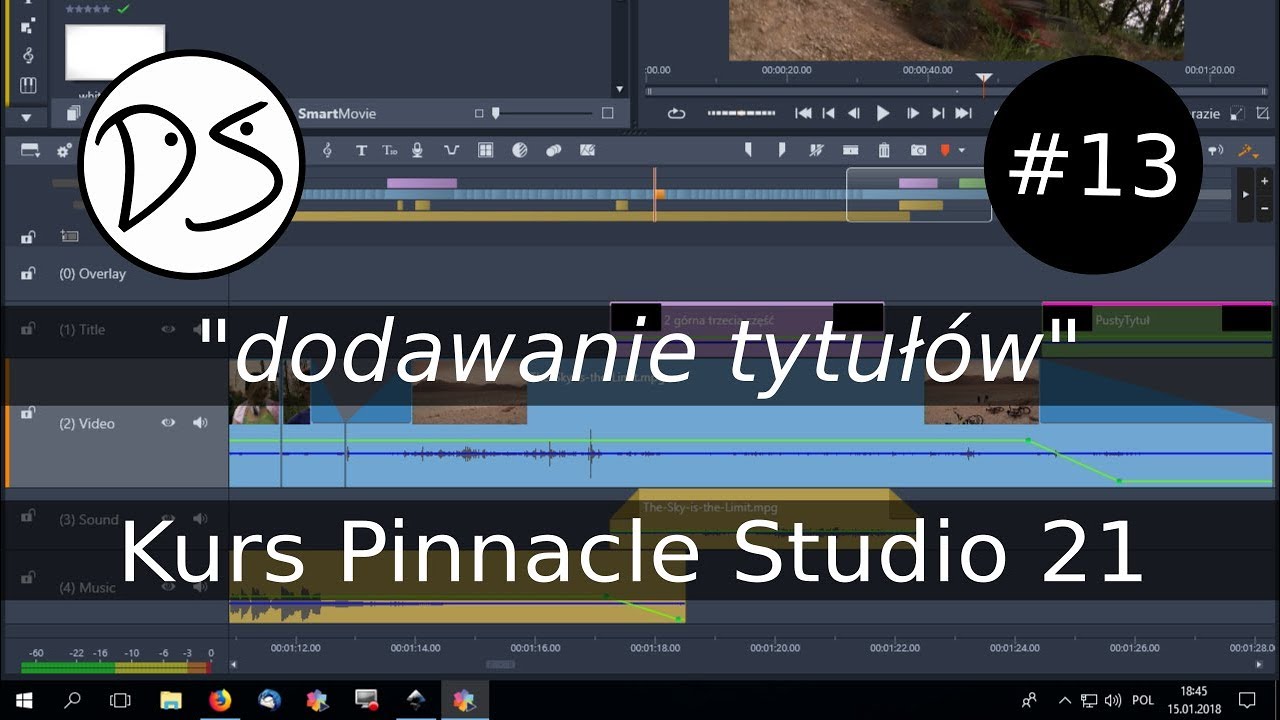The height and width of the screenshot is (720, 1280).
Task: Toggle the lock on the (2) Video track
Action: pos(28,412)
